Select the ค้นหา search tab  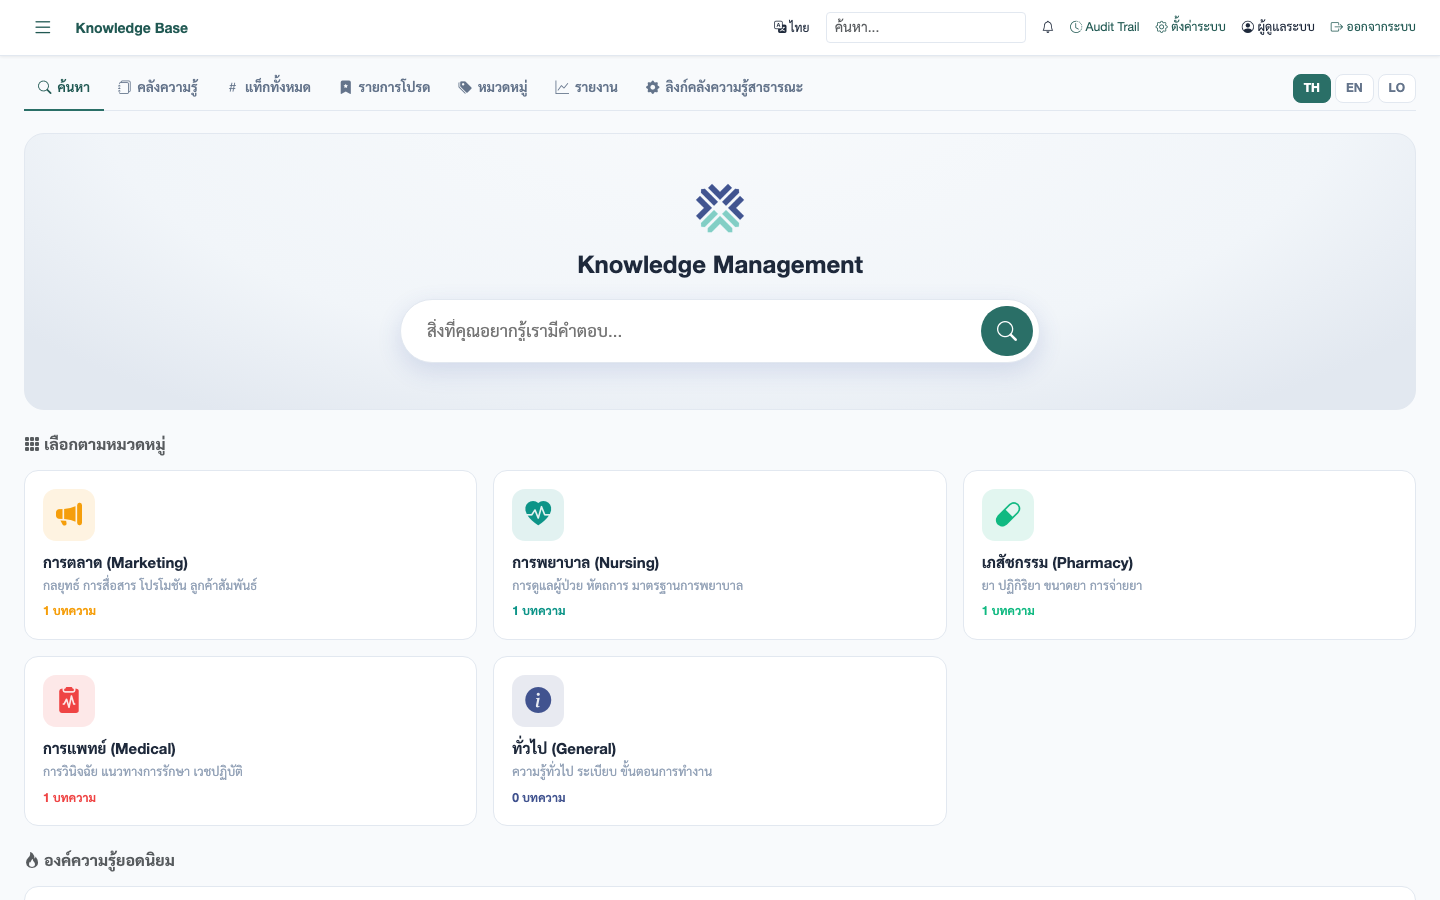64,88
